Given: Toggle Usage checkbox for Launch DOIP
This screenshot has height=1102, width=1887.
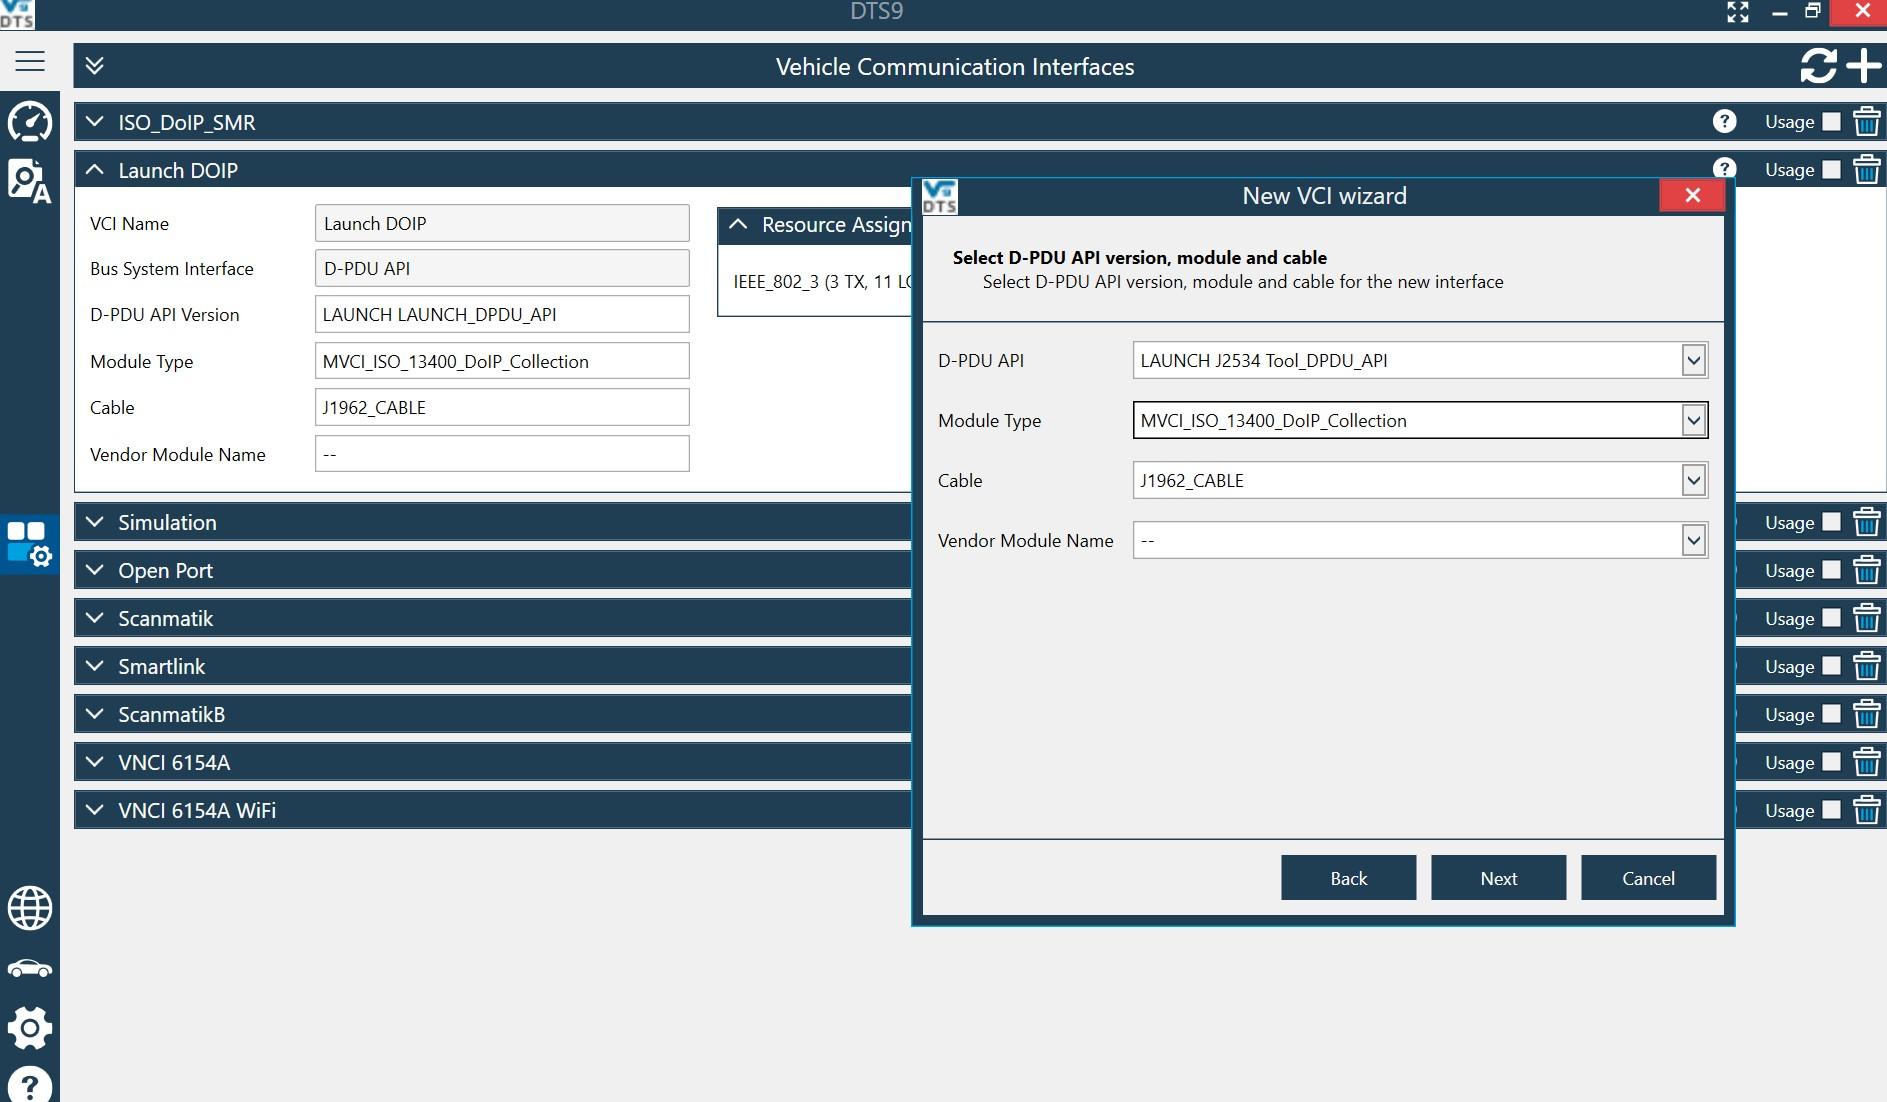Looking at the screenshot, I should (1831, 170).
